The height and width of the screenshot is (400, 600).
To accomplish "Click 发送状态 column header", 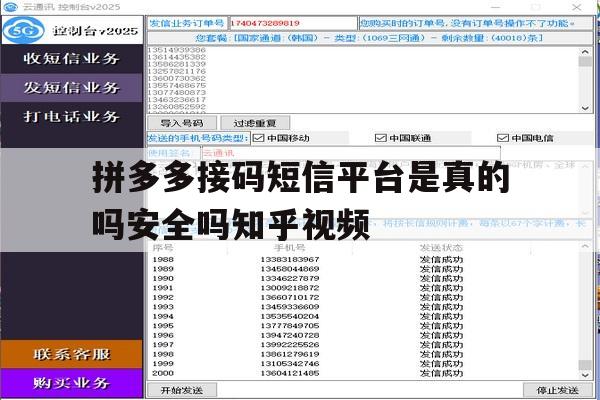I will (x=441, y=248).
